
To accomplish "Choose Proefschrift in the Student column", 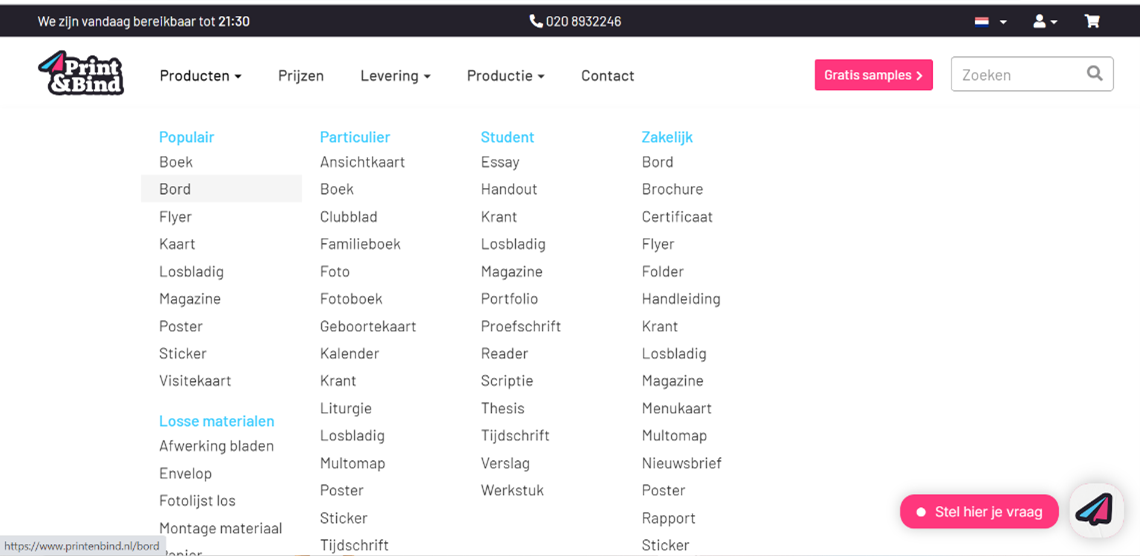I will tap(520, 326).
